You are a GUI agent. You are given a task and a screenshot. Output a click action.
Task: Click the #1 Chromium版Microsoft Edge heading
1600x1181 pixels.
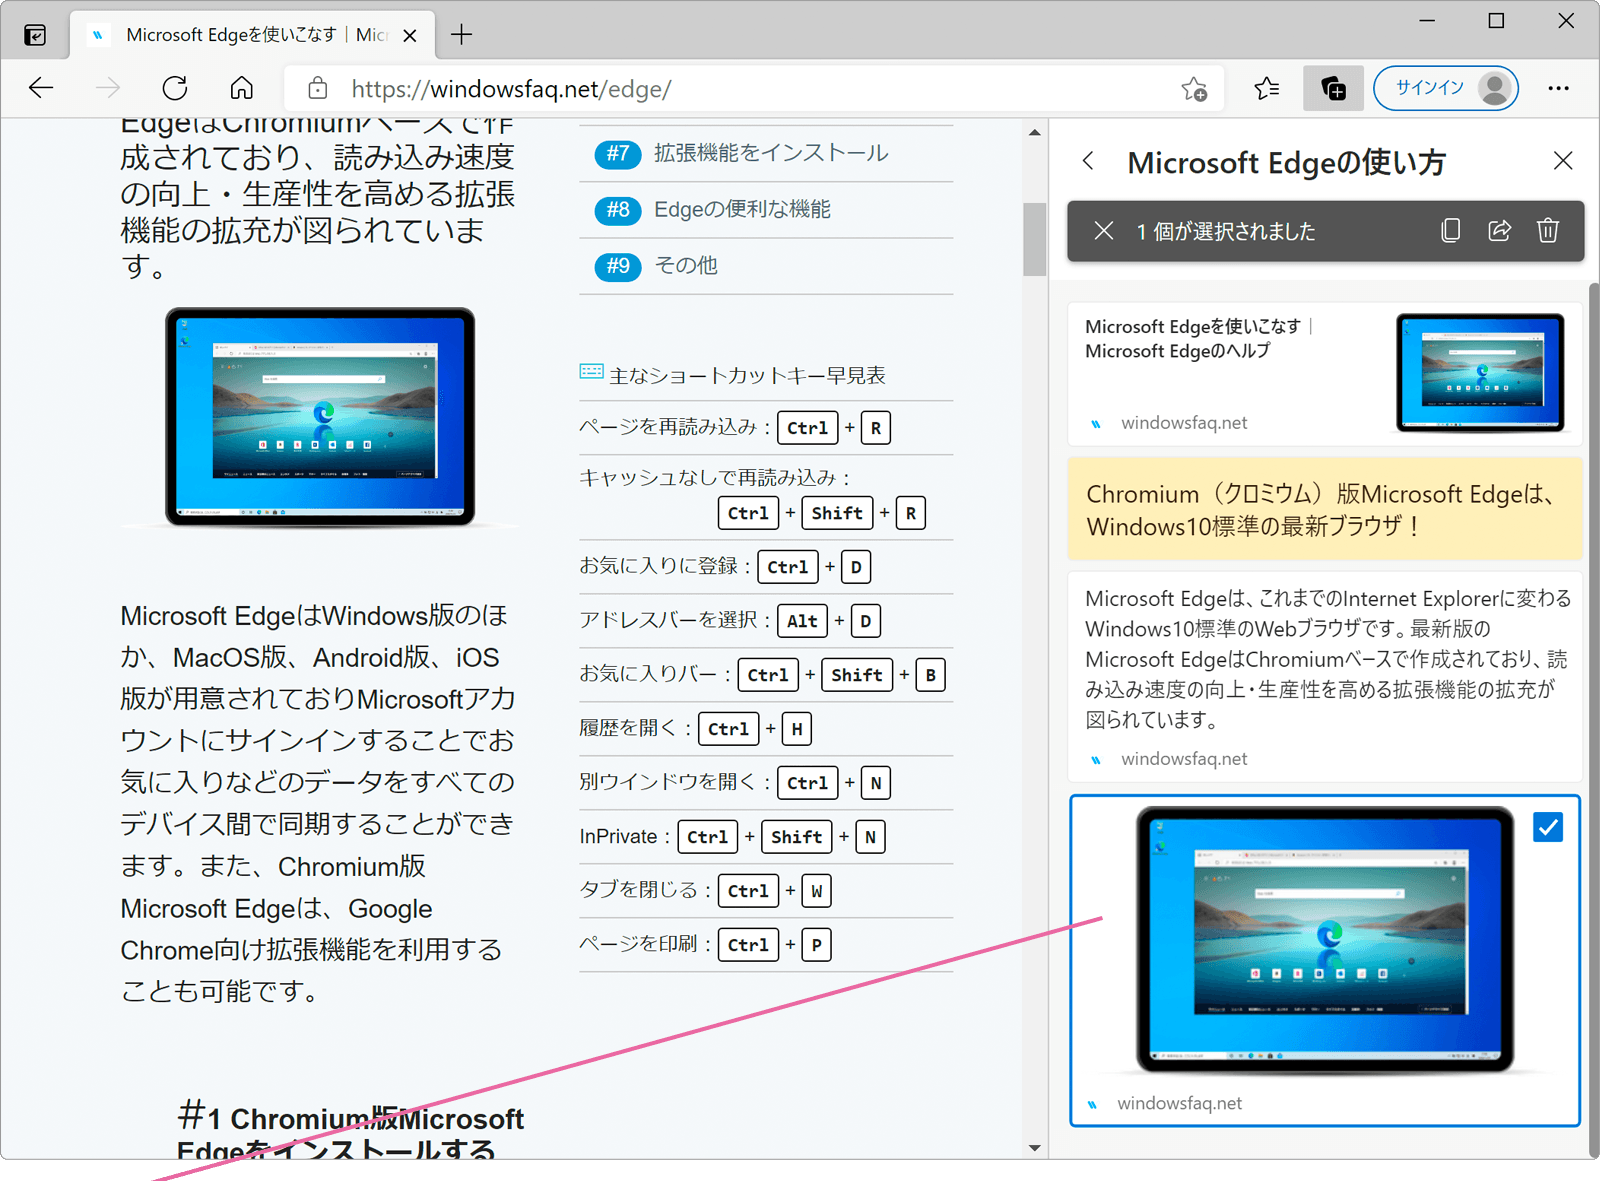click(x=350, y=1133)
